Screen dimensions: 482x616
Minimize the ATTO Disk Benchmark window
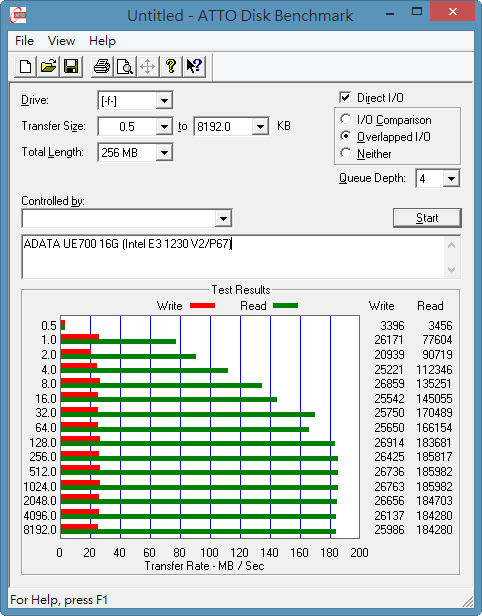pos(390,14)
